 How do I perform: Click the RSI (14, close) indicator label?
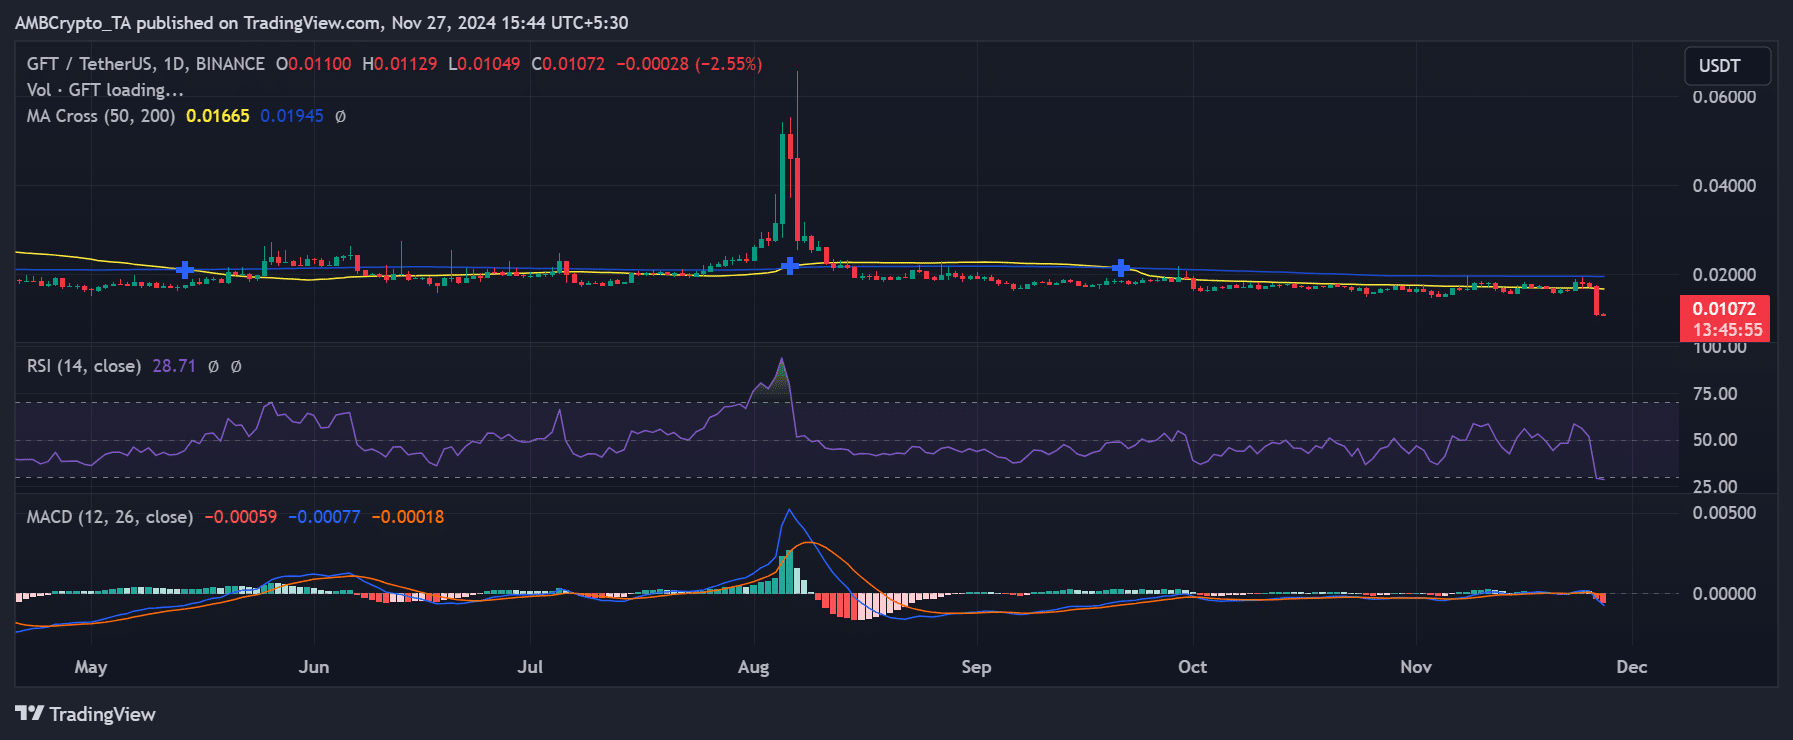tap(84, 366)
